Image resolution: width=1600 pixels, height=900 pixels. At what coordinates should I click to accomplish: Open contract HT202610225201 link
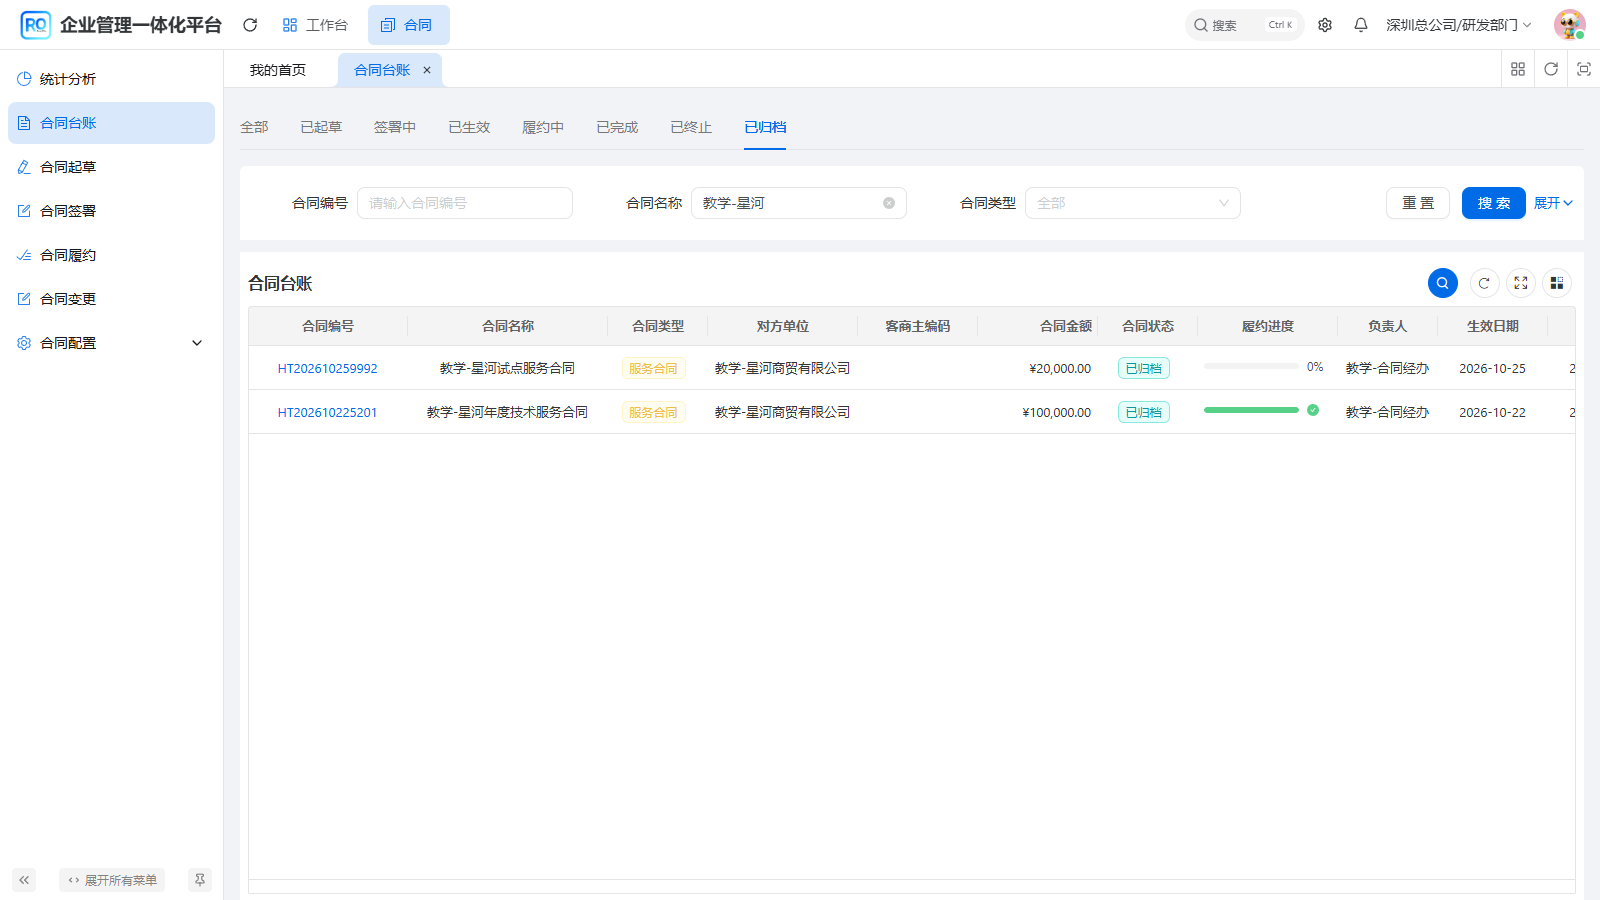click(328, 412)
